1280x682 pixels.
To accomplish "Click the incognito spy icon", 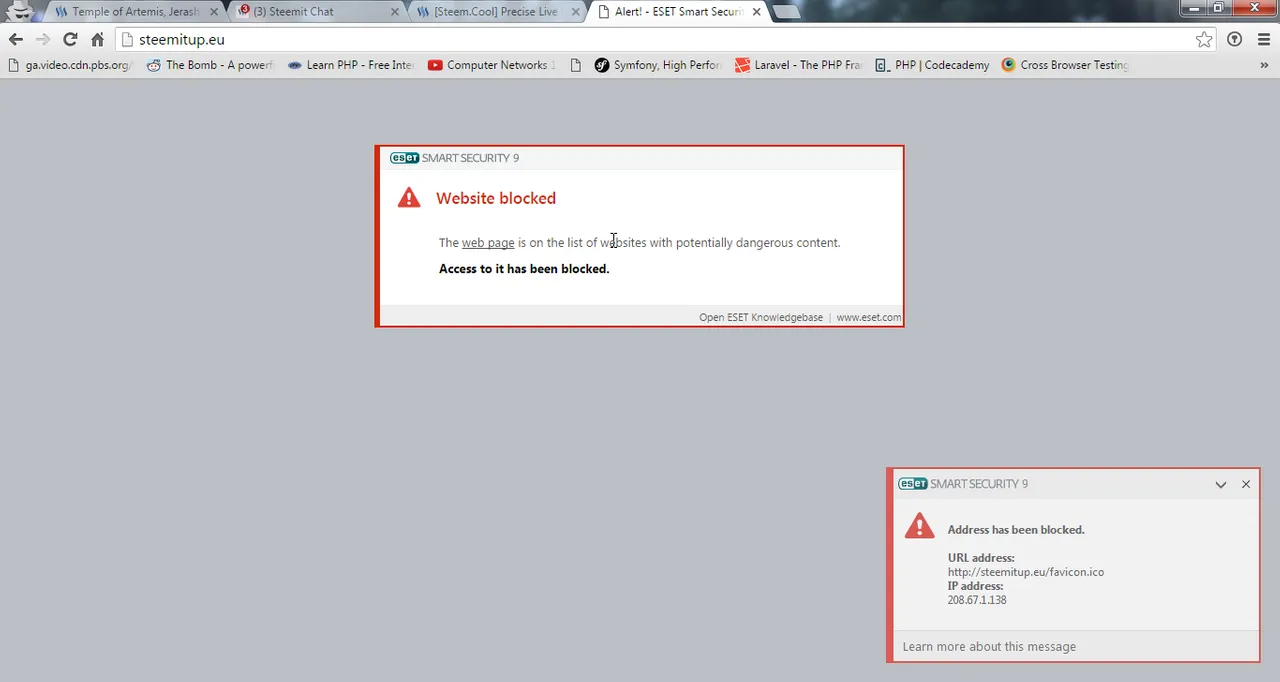I will pos(20,12).
